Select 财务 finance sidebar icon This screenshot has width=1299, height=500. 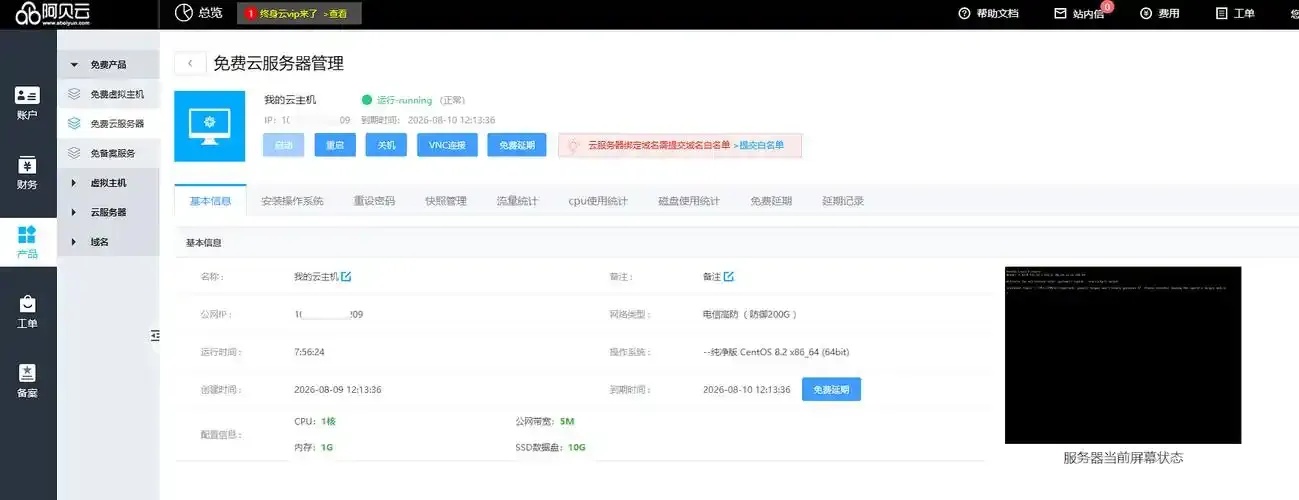pos(27,165)
